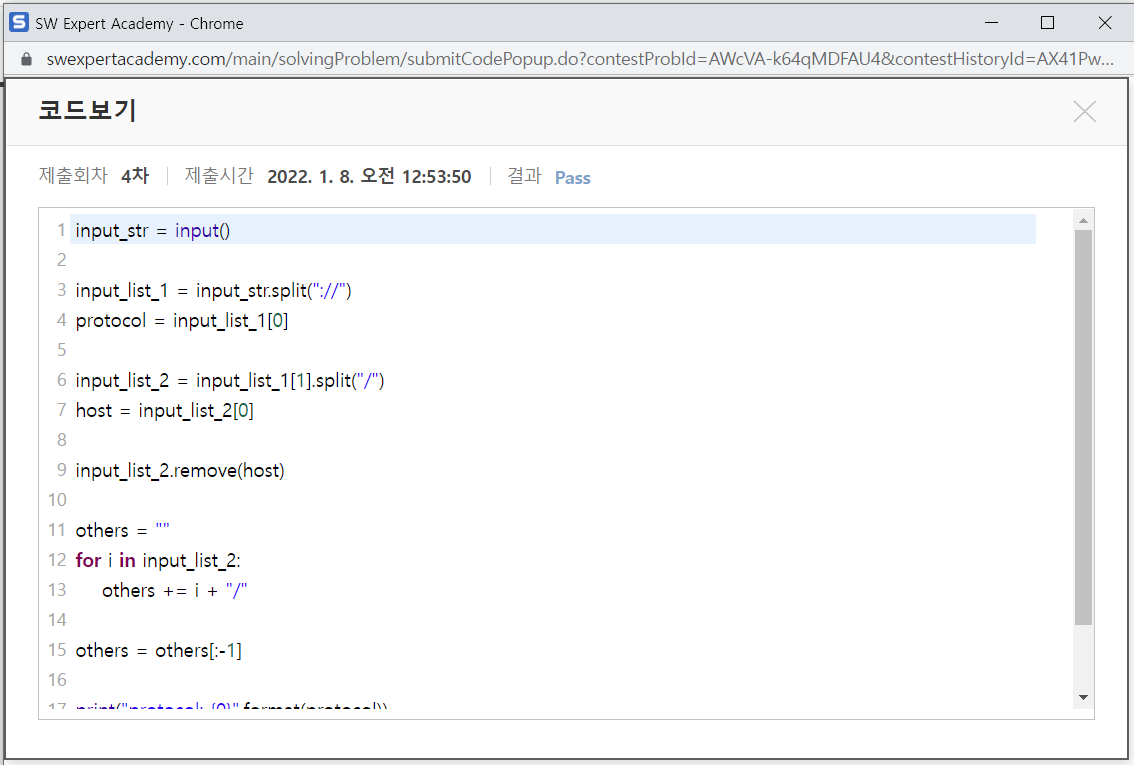
Task: Click line input_list_2 = input_list_1[1].split("/")
Action: point(230,380)
